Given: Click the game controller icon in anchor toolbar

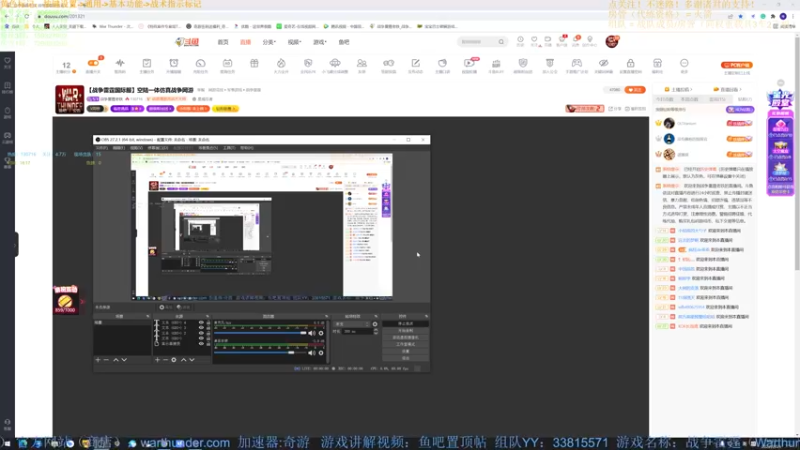Looking at the screenshot, I should tap(577, 63).
